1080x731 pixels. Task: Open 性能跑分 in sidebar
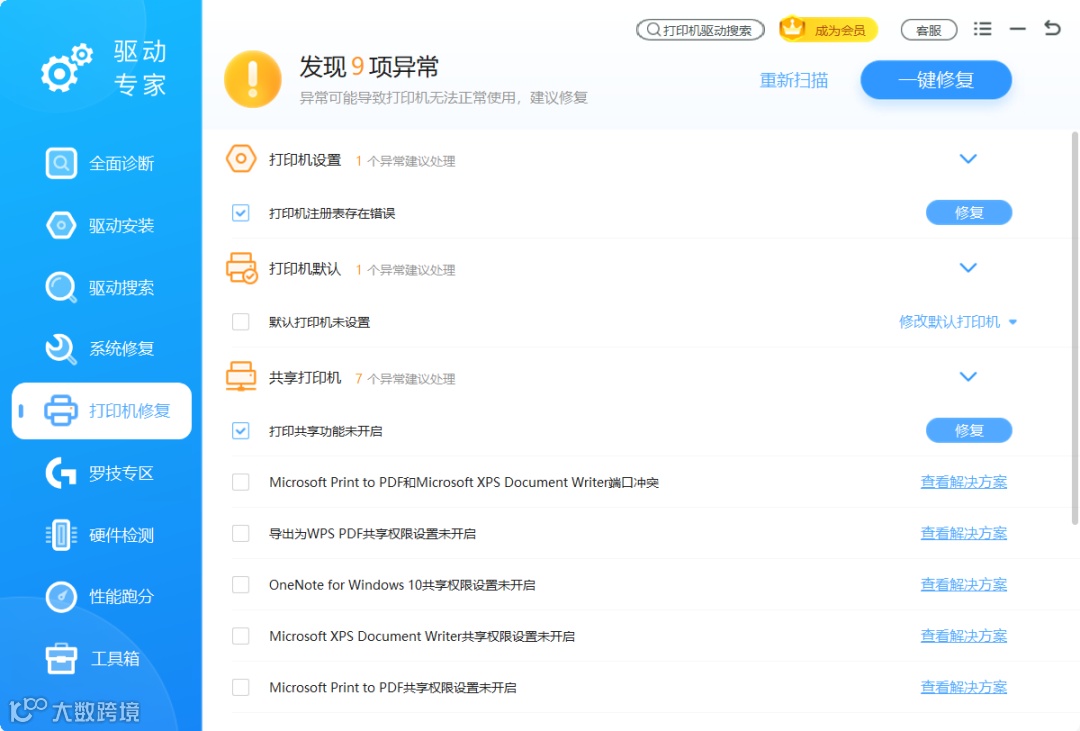pyautogui.click(x=100, y=597)
